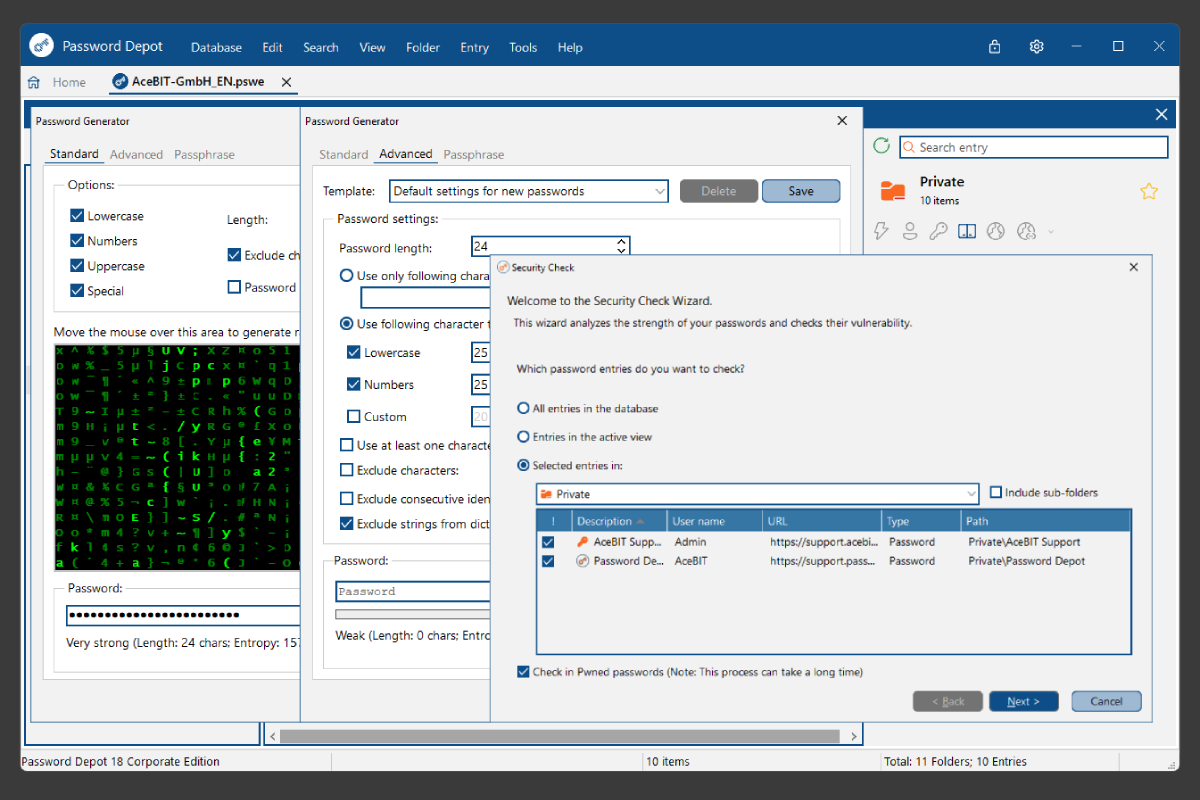Open the View menu

(x=372, y=47)
